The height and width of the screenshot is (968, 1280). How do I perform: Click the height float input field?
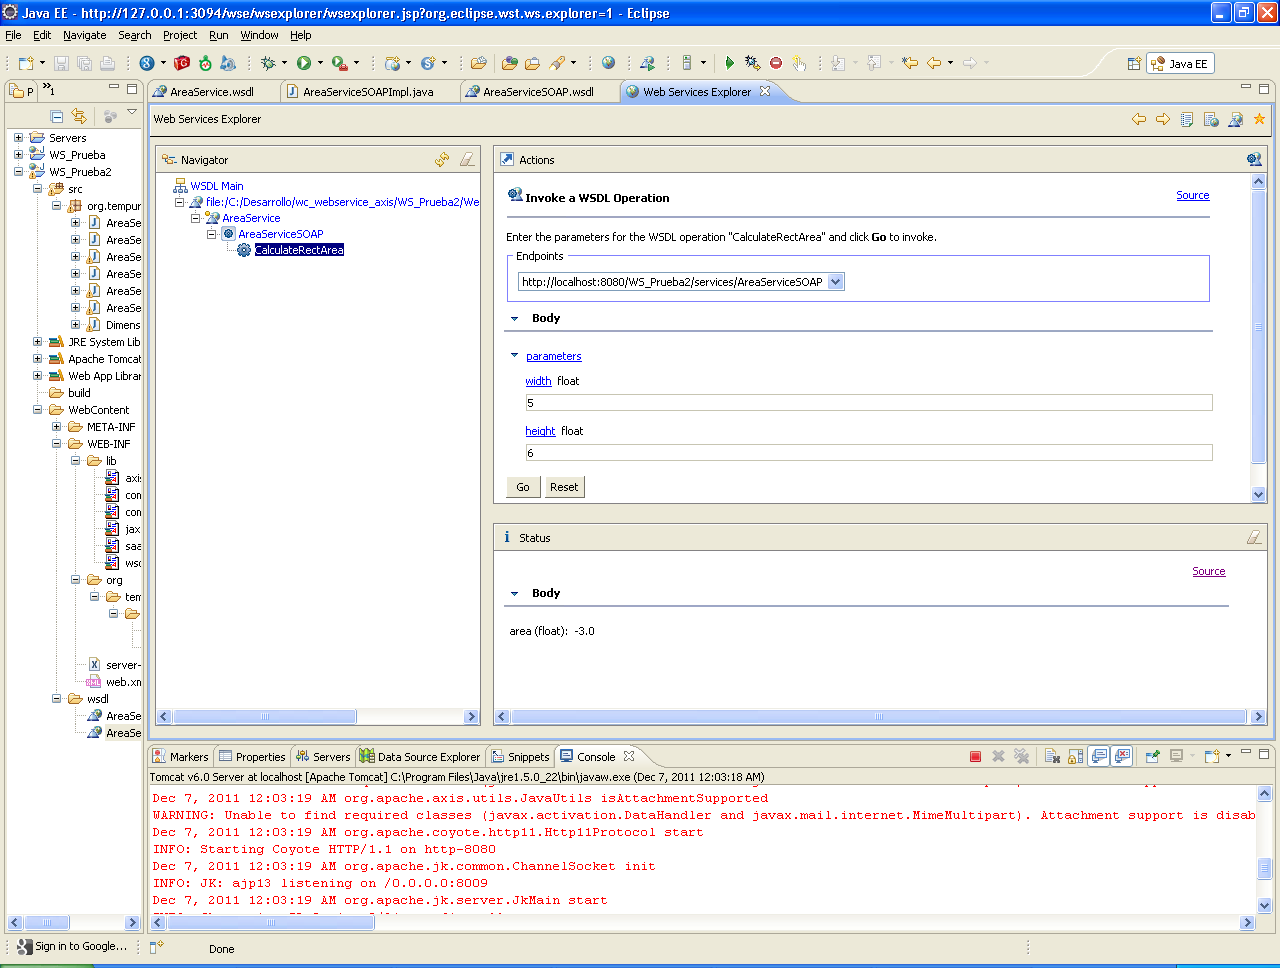[x=869, y=453]
